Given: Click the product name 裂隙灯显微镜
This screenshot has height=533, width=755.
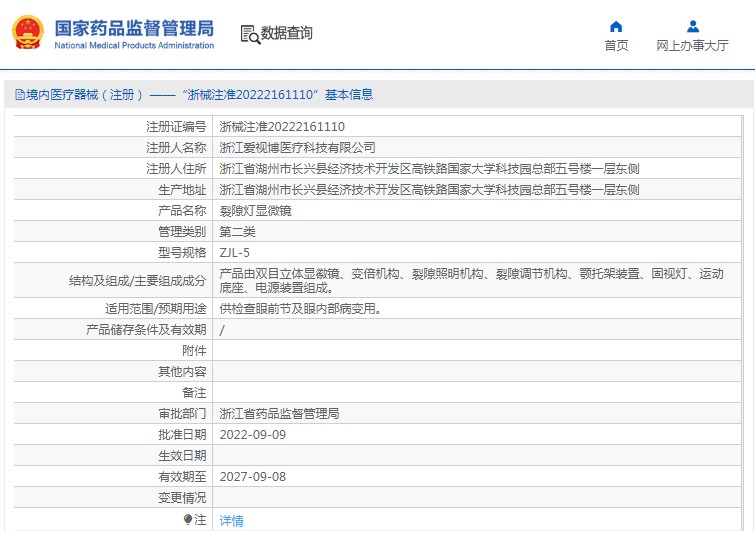Looking at the screenshot, I should pyautogui.click(x=256, y=211).
